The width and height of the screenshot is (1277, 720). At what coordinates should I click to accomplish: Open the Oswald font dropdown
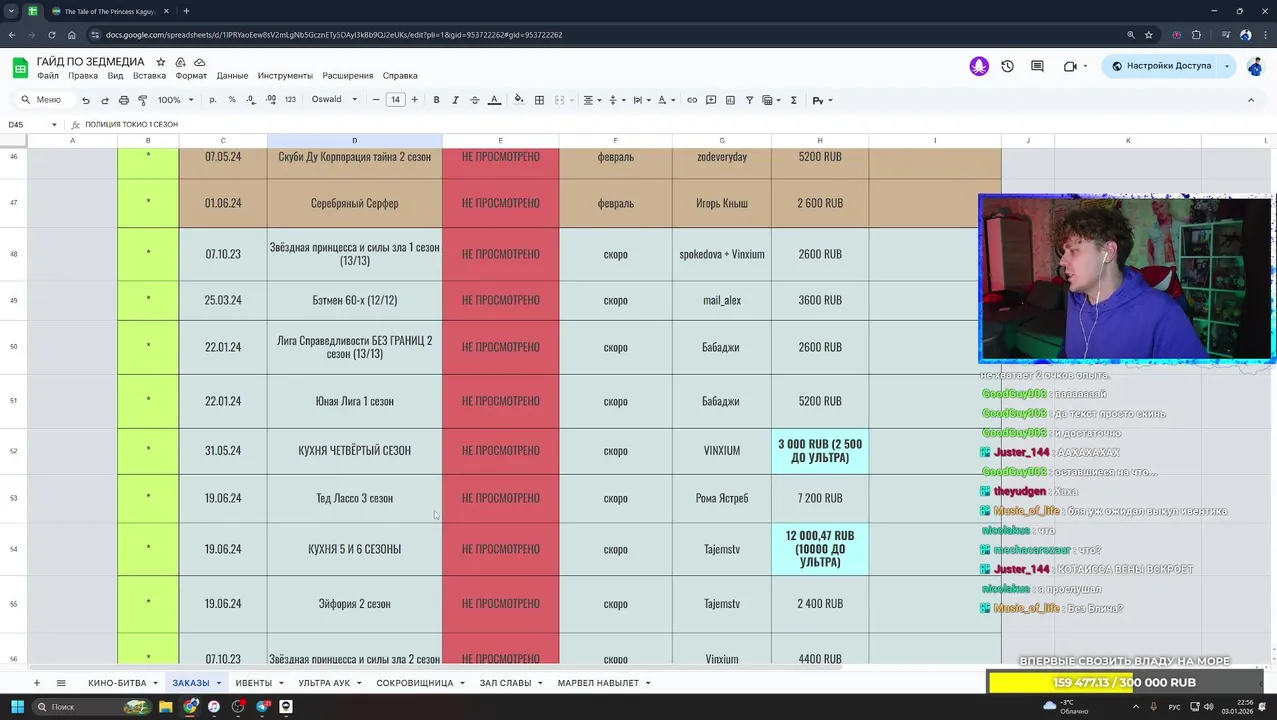point(334,100)
